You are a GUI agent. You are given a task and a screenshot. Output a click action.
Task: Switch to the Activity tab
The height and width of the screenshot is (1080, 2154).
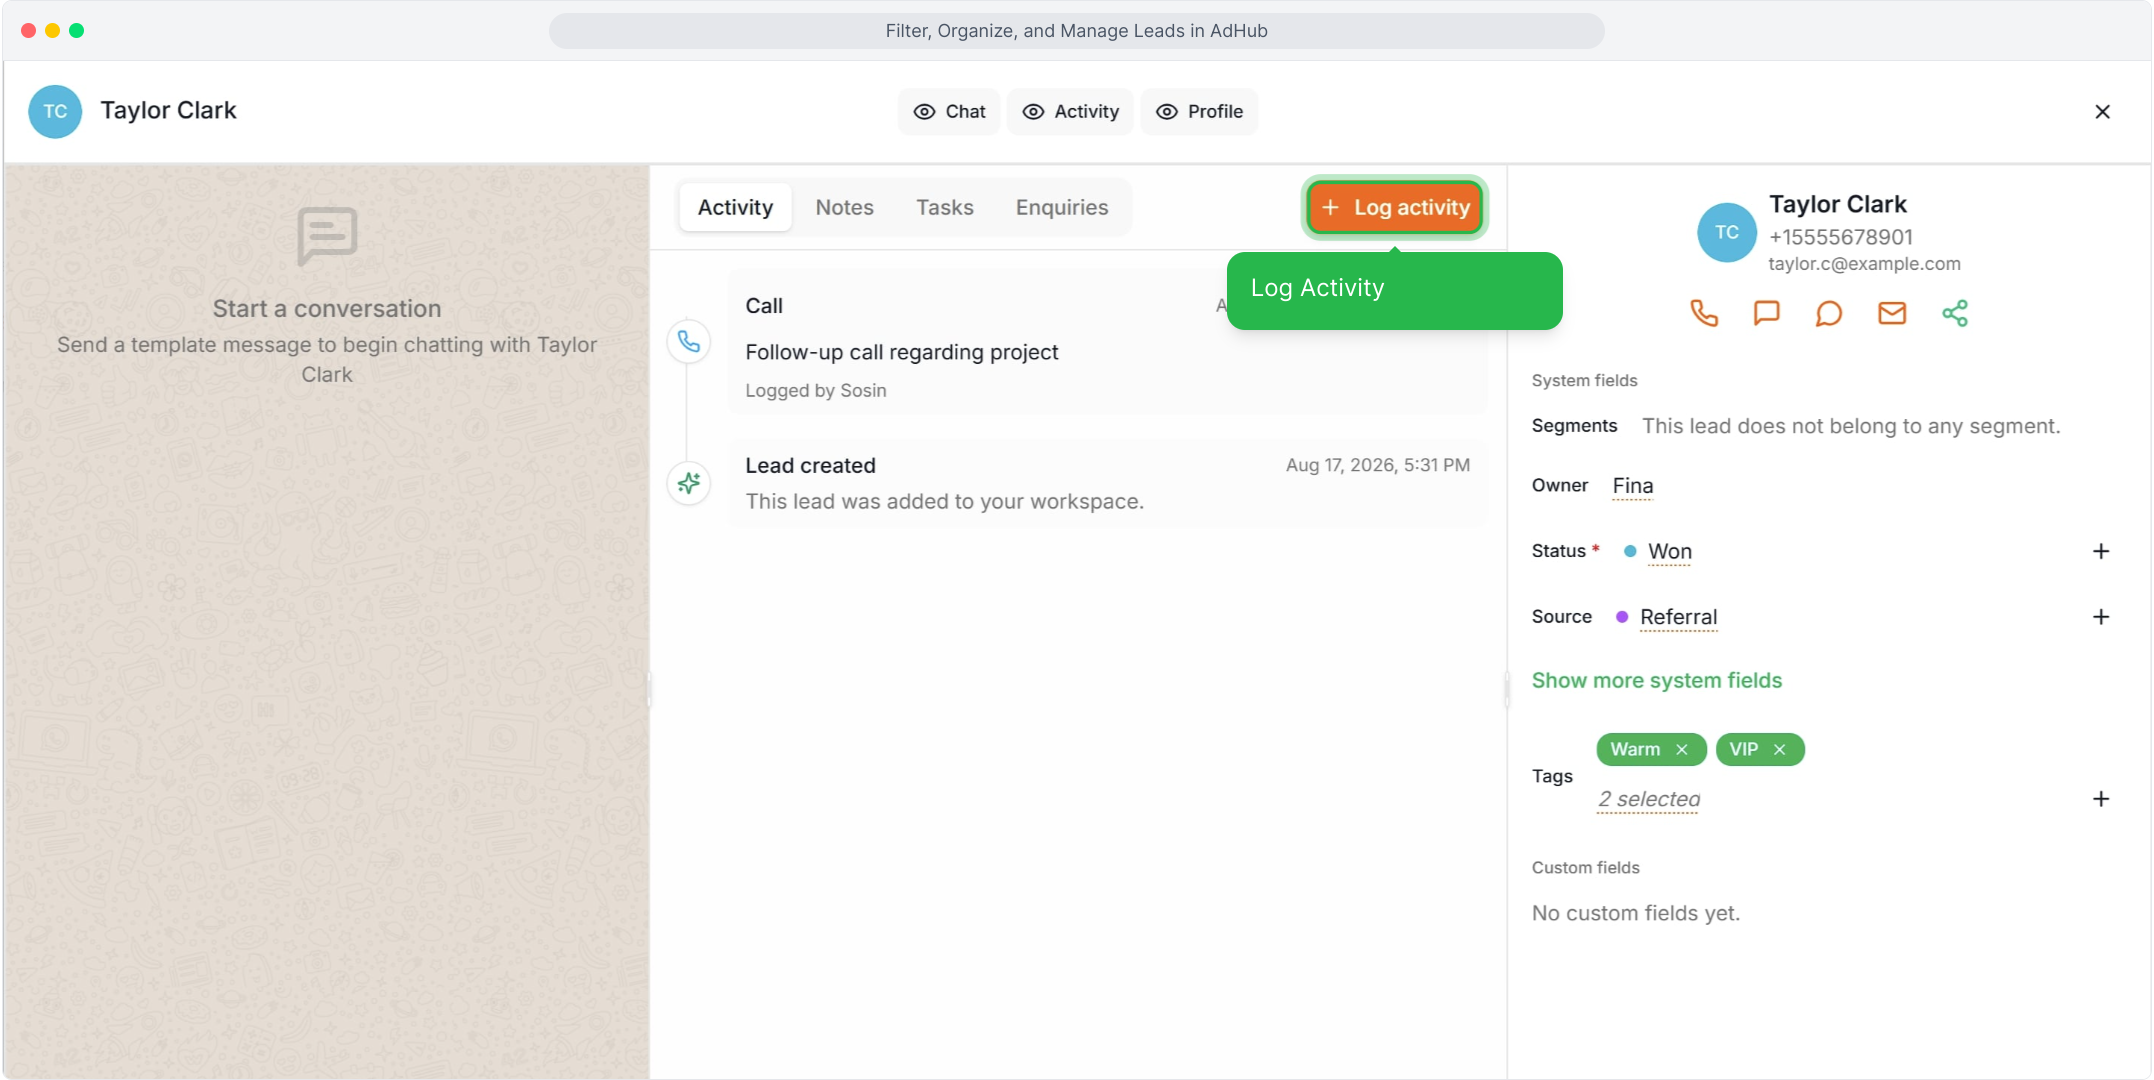(x=735, y=207)
